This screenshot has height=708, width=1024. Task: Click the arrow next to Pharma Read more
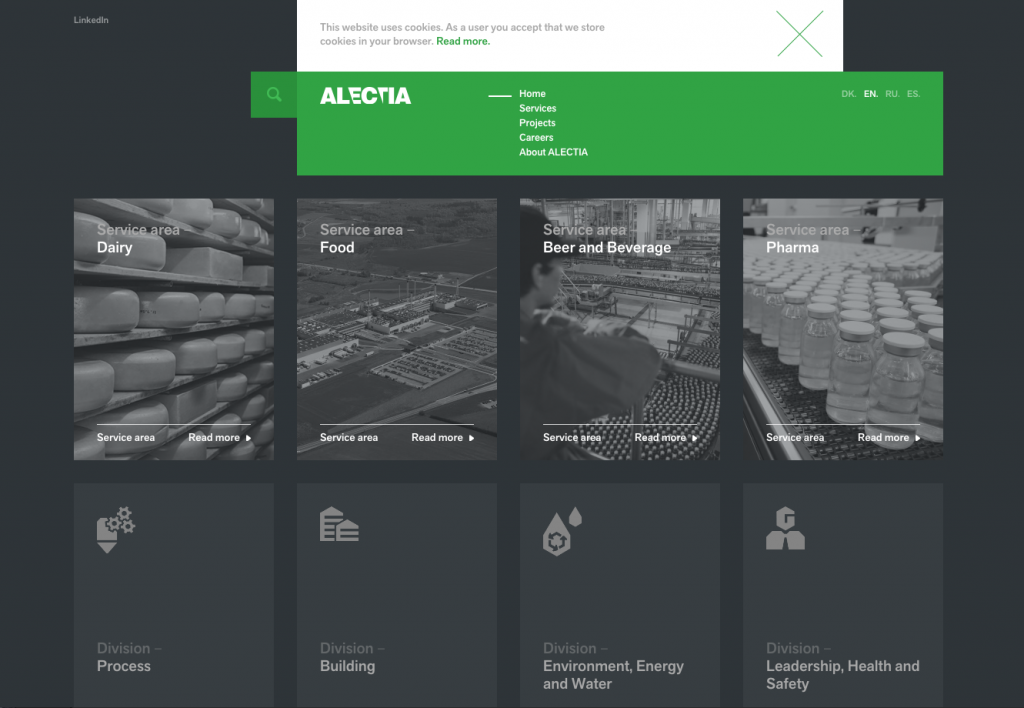point(918,438)
